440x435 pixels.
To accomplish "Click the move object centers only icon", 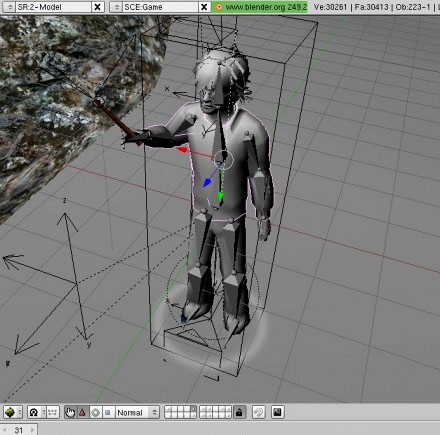I will click(x=53, y=413).
